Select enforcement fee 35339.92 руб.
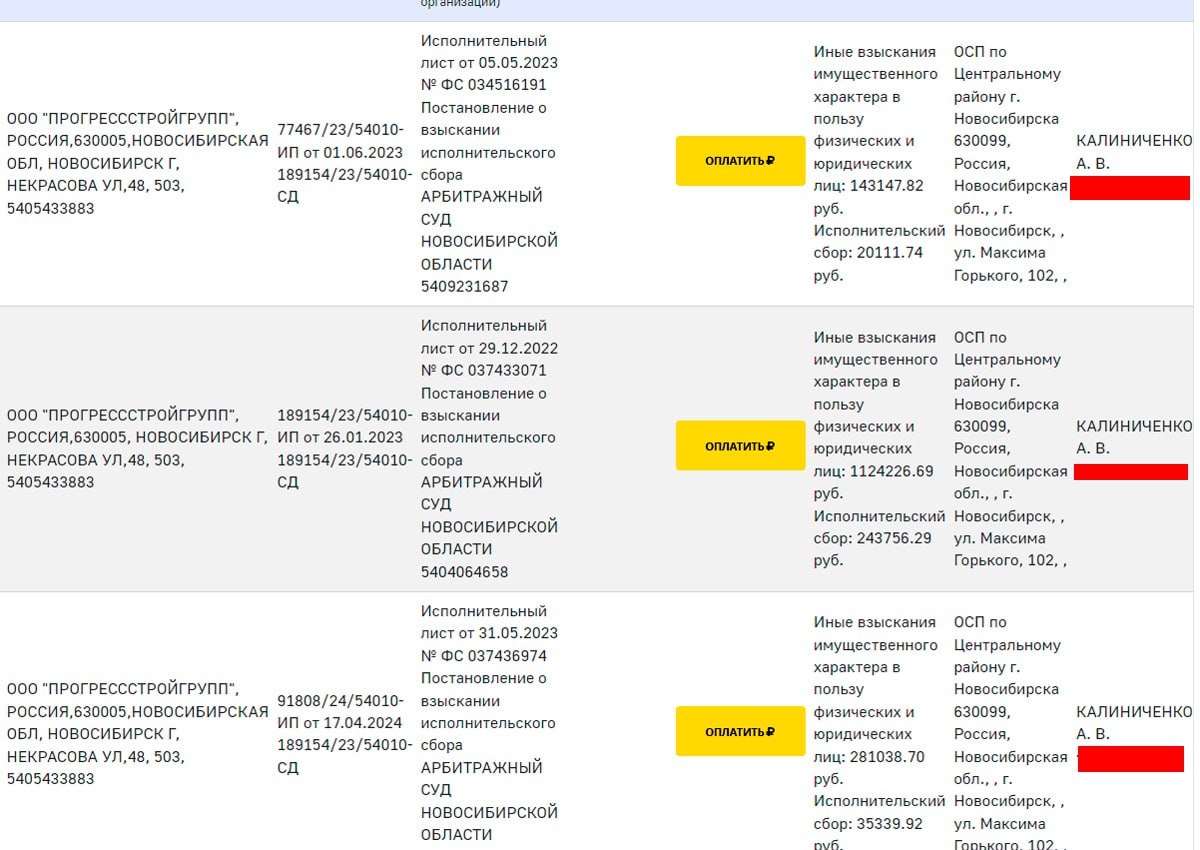1200x850 pixels. point(879,823)
